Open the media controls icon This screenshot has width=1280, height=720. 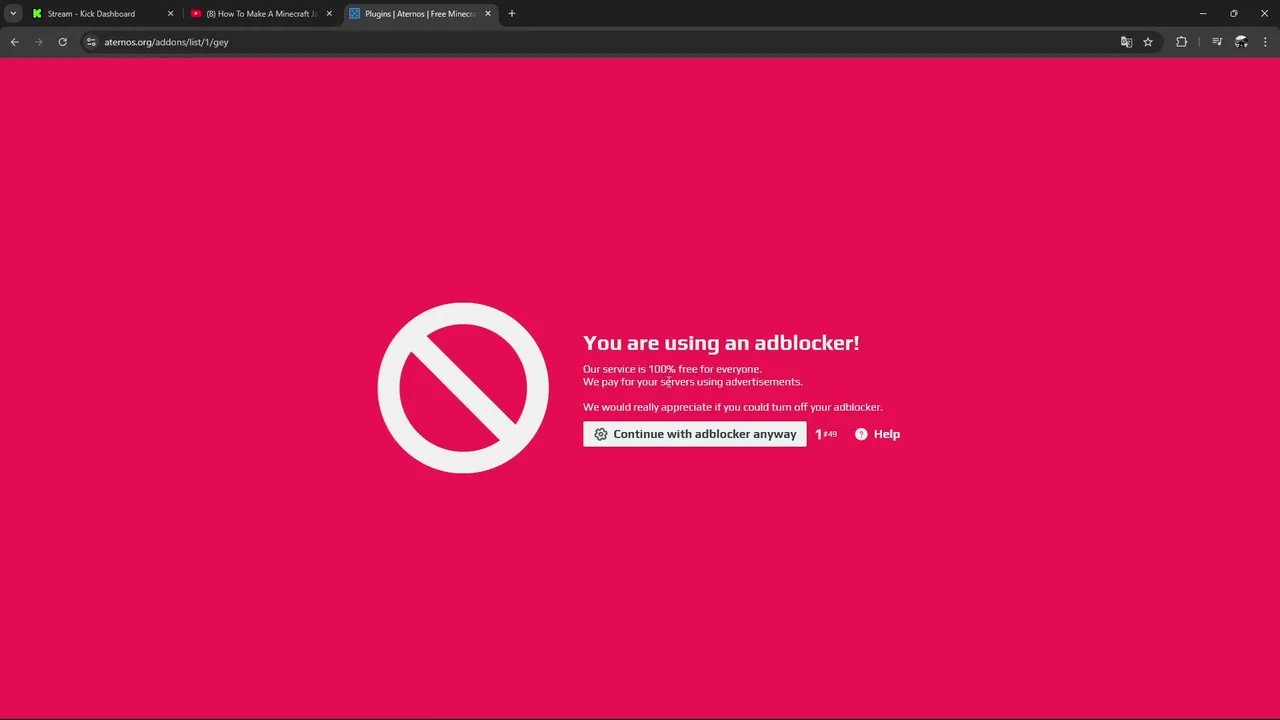(1217, 42)
